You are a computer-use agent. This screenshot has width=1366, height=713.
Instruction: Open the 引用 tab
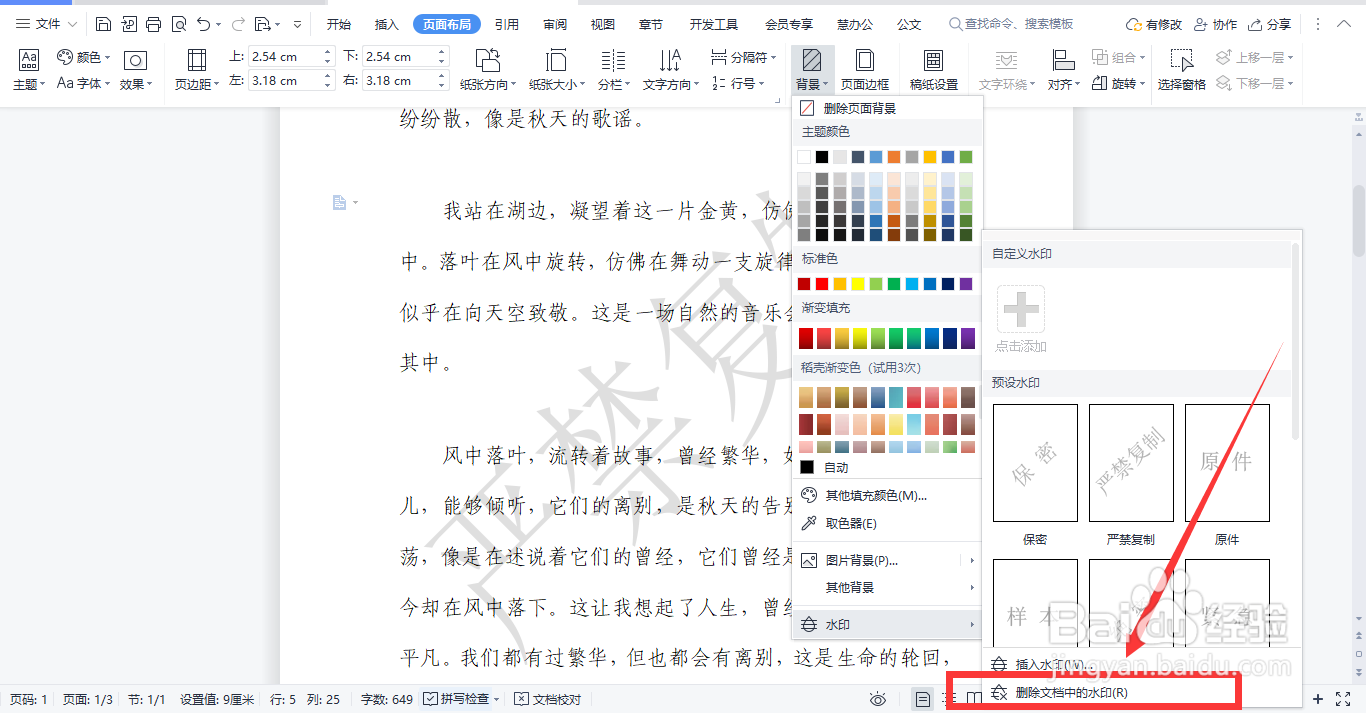[x=507, y=24]
